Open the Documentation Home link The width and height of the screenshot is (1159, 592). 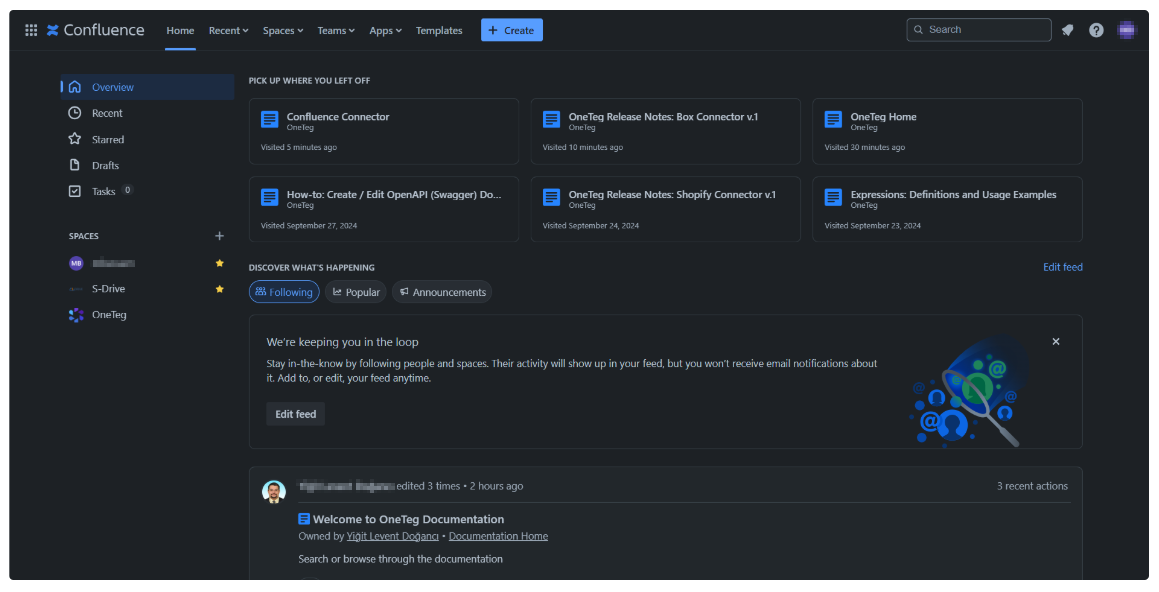(498, 536)
